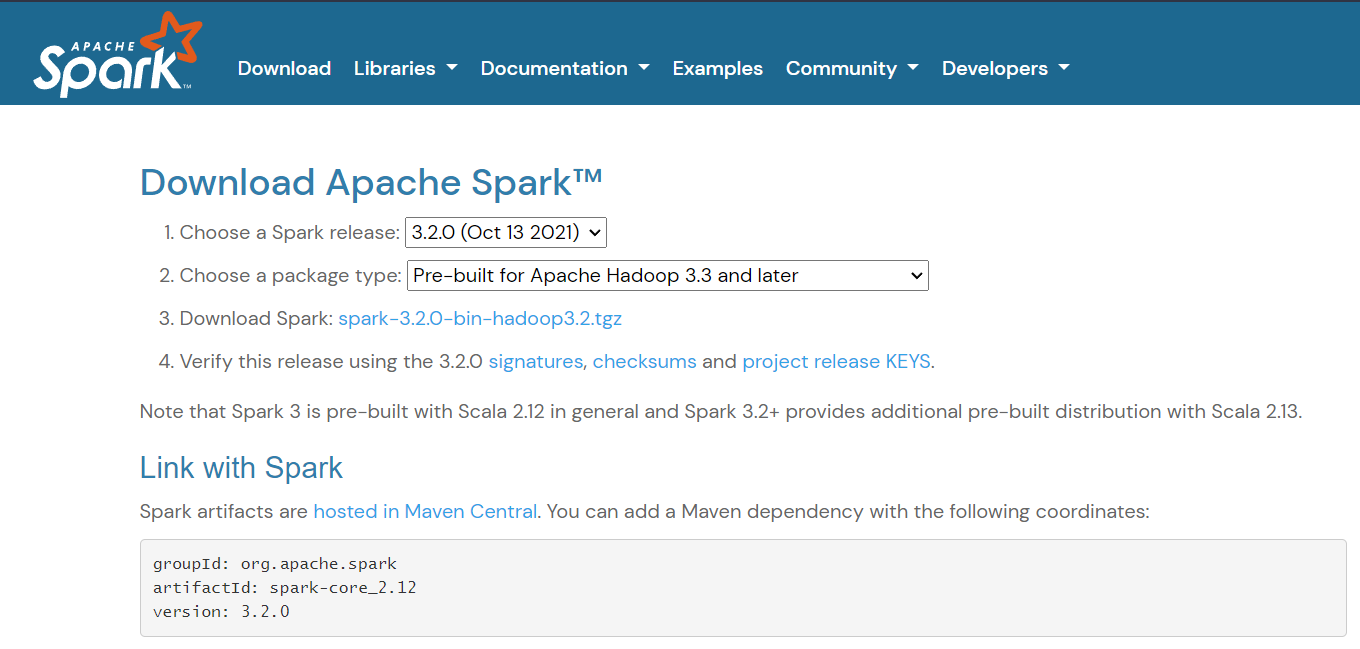Click the caret arrow beside Libraries

click(452, 68)
